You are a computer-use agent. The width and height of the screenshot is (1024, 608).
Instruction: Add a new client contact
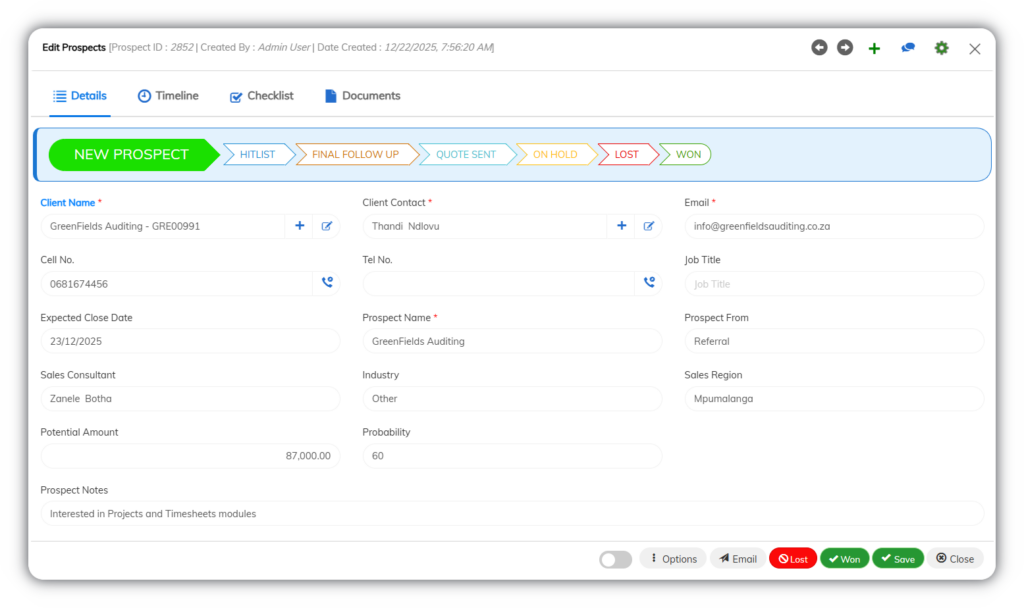pos(621,226)
